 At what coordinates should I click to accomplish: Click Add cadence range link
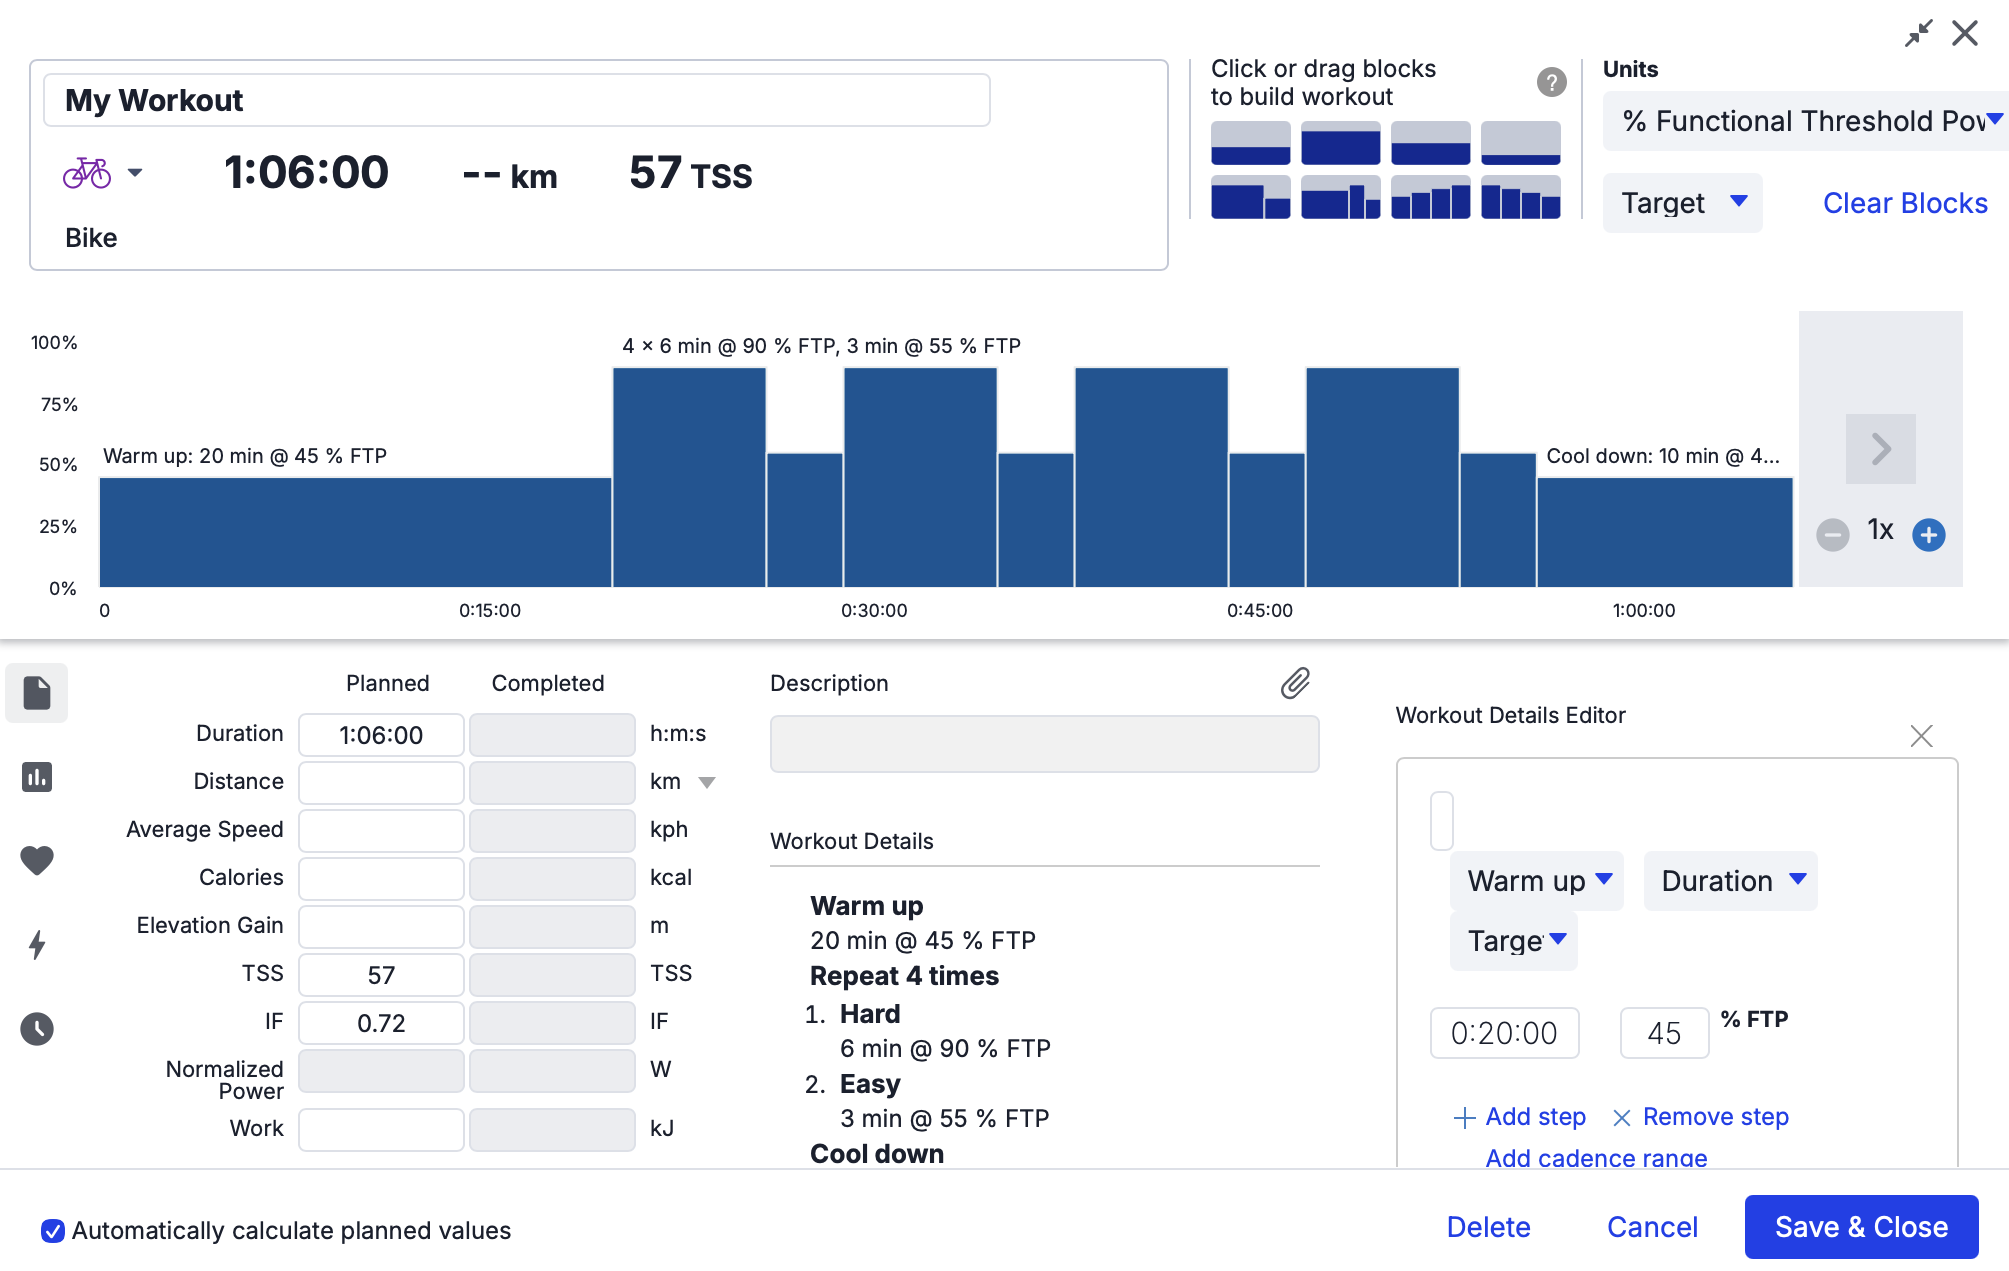[x=1596, y=1158]
